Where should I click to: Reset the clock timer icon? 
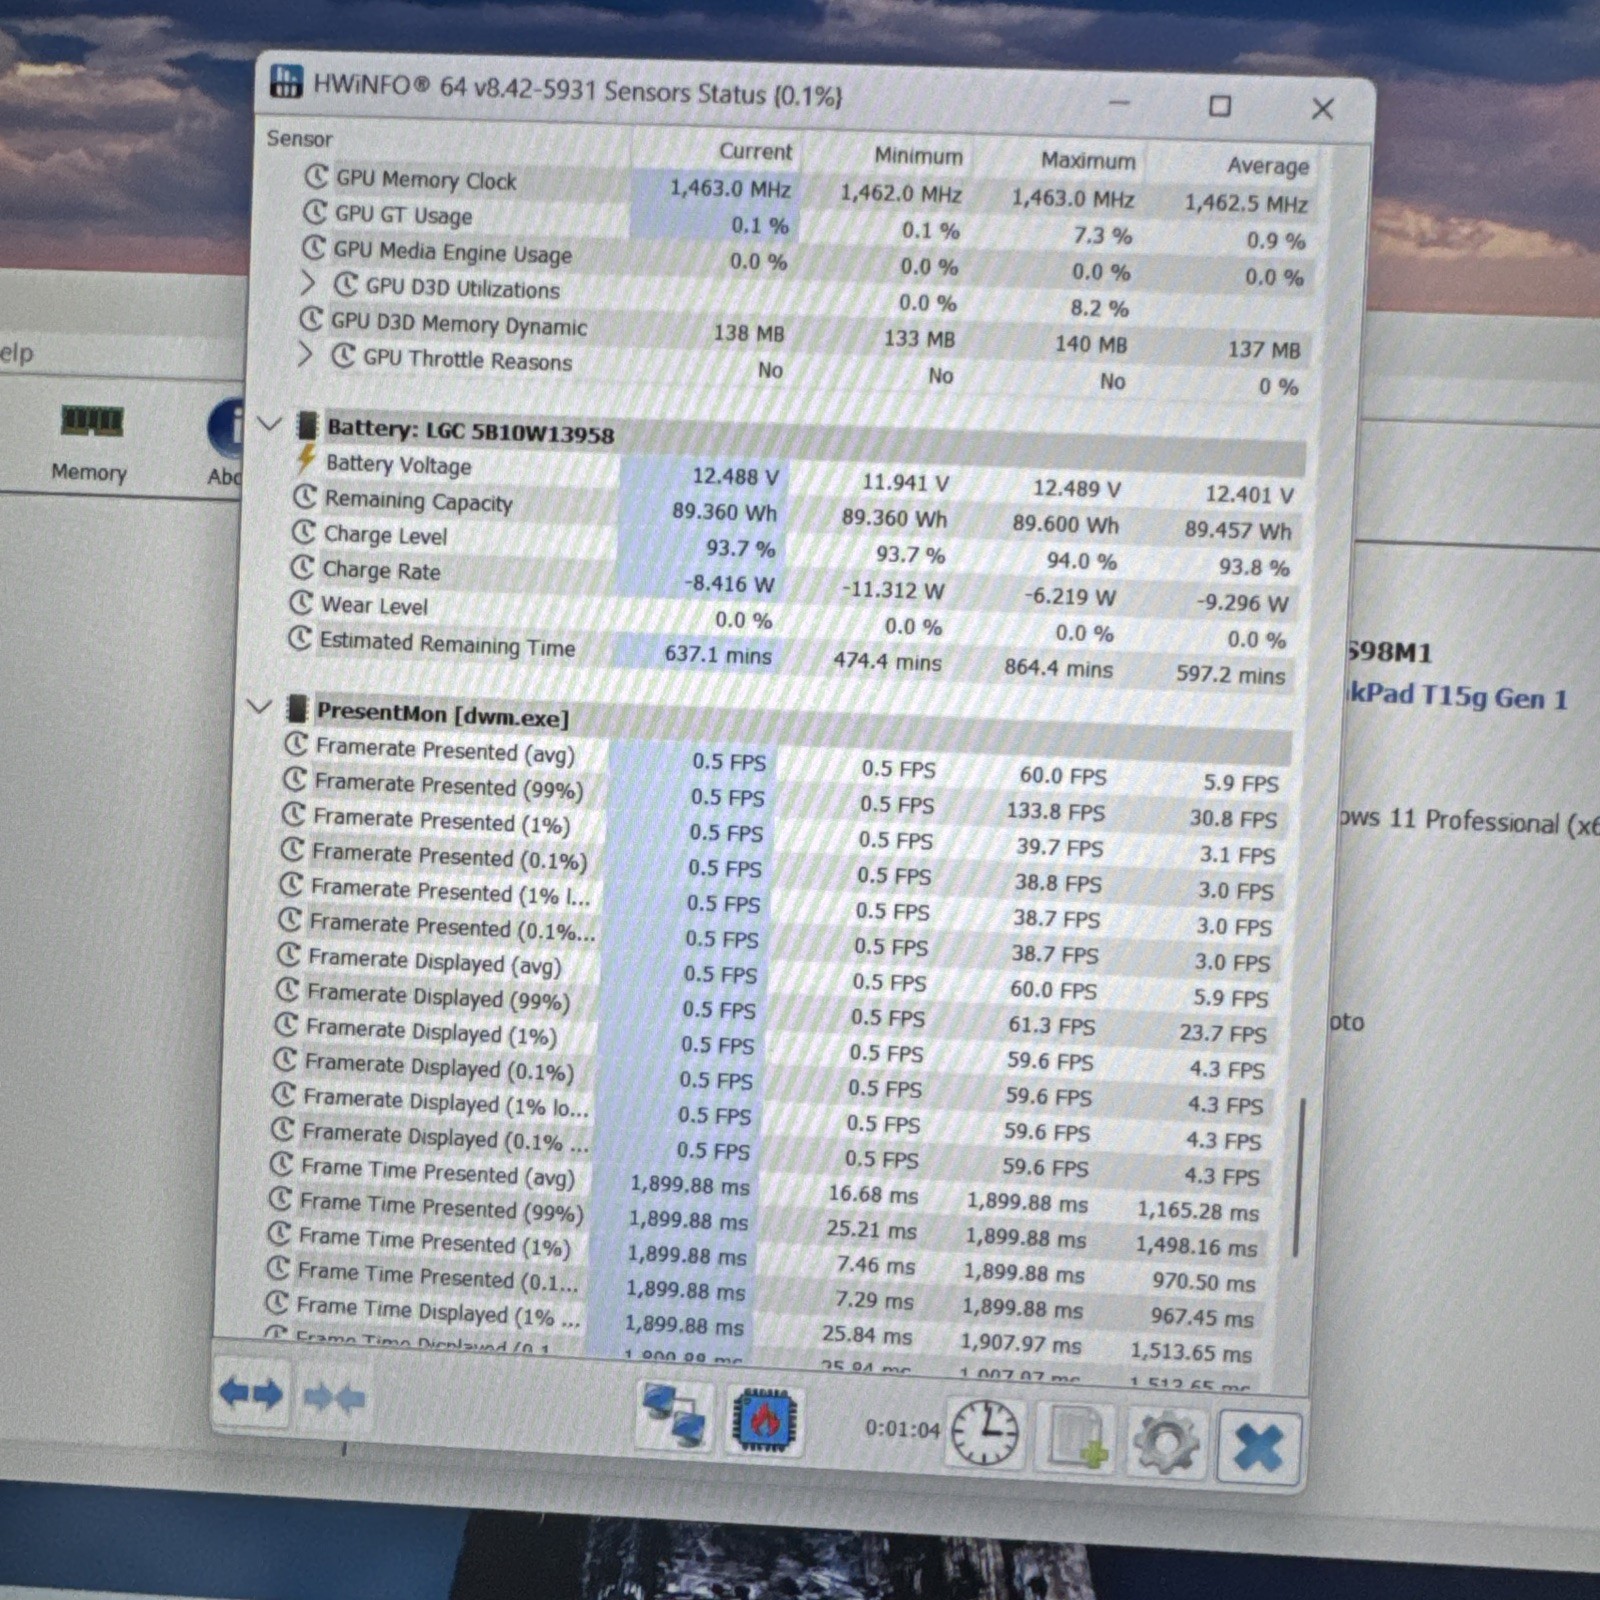(984, 1433)
